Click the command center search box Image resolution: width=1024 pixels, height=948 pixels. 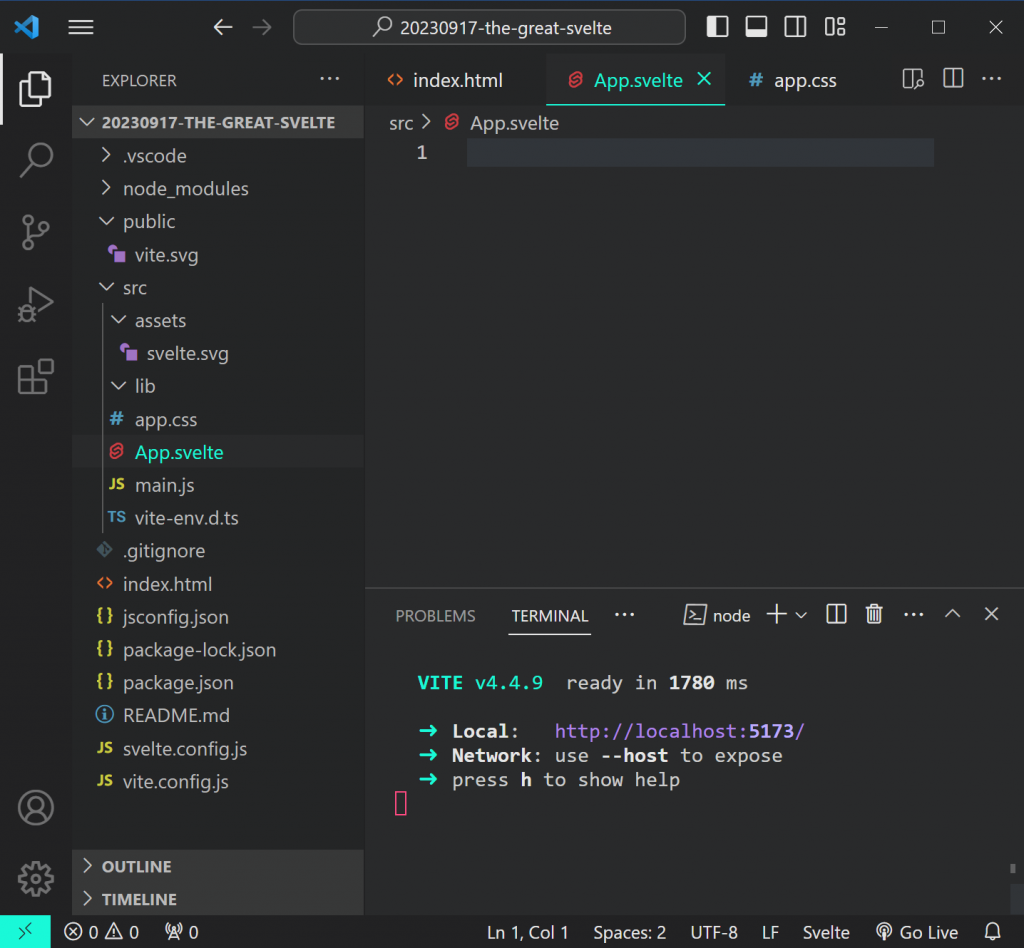click(489, 28)
